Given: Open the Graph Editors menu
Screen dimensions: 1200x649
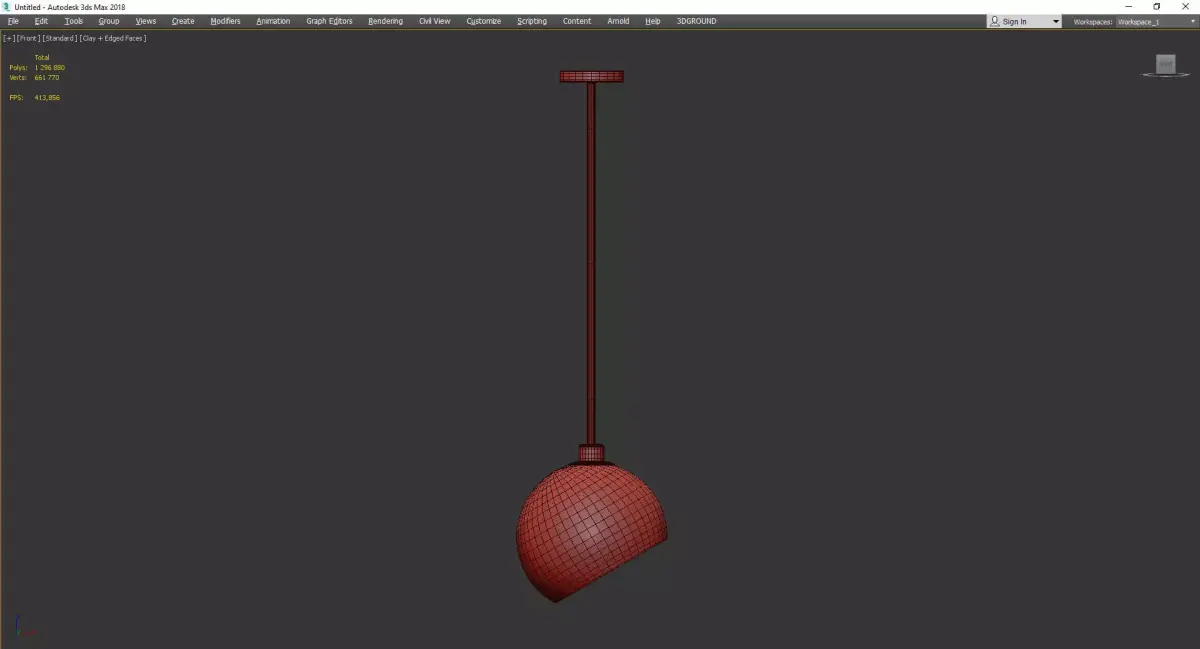Looking at the screenshot, I should [x=329, y=20].
